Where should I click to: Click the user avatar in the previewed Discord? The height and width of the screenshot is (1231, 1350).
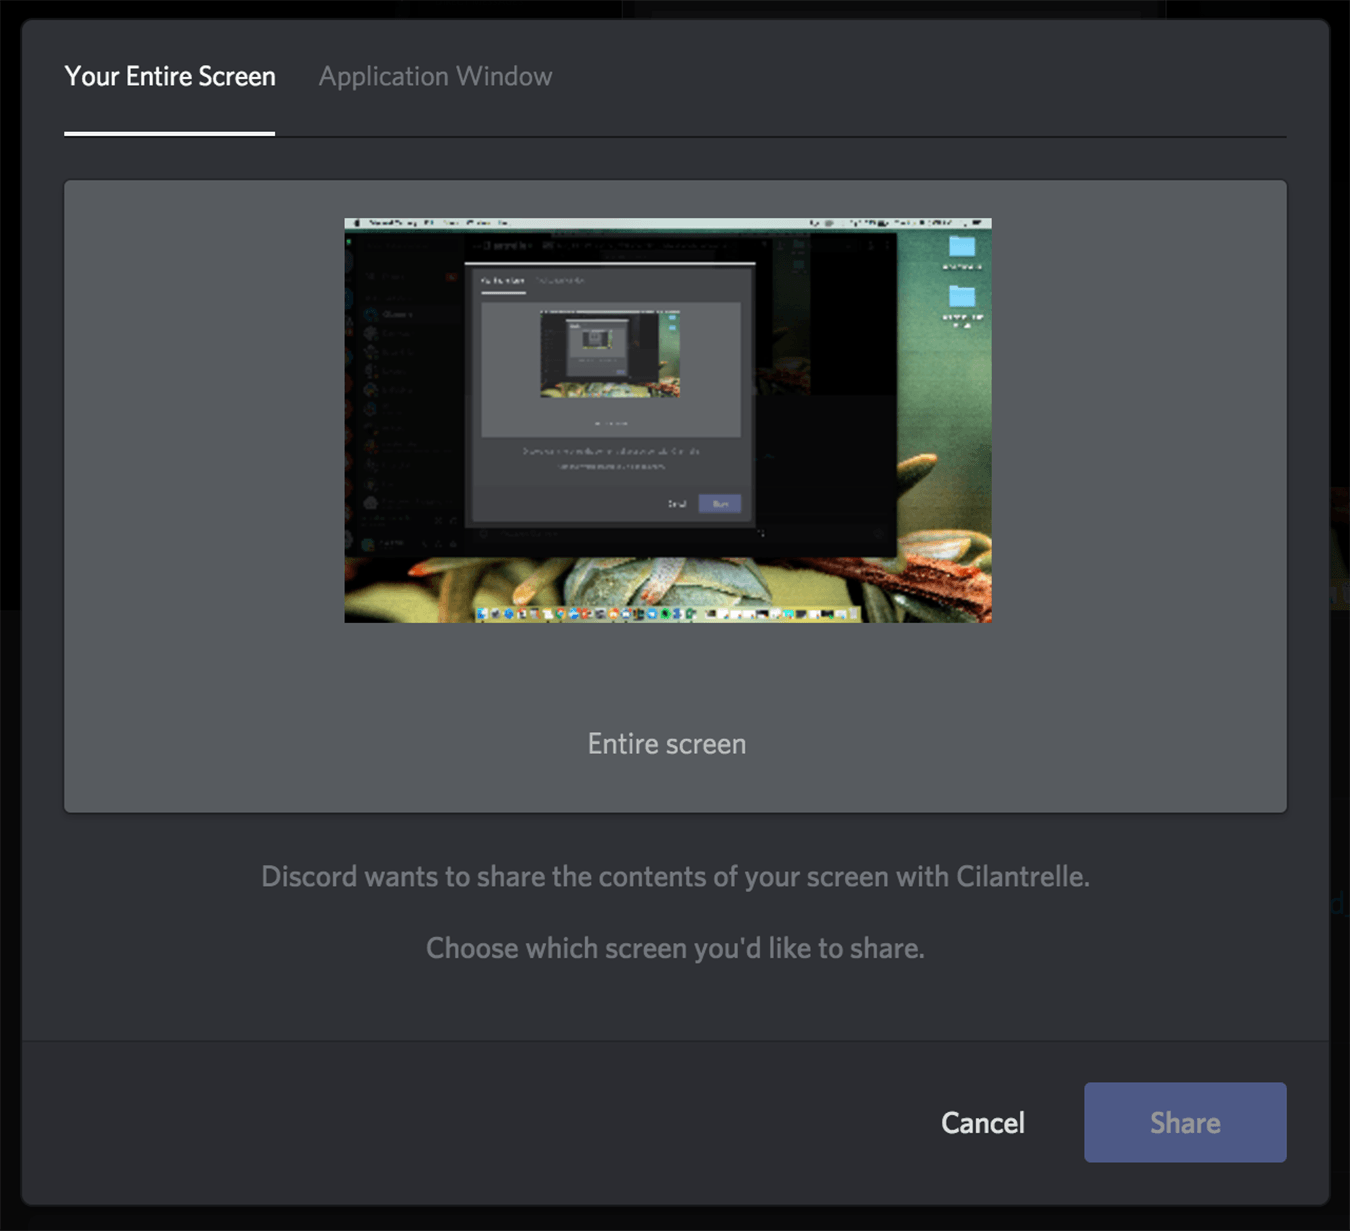pos(369,544)
